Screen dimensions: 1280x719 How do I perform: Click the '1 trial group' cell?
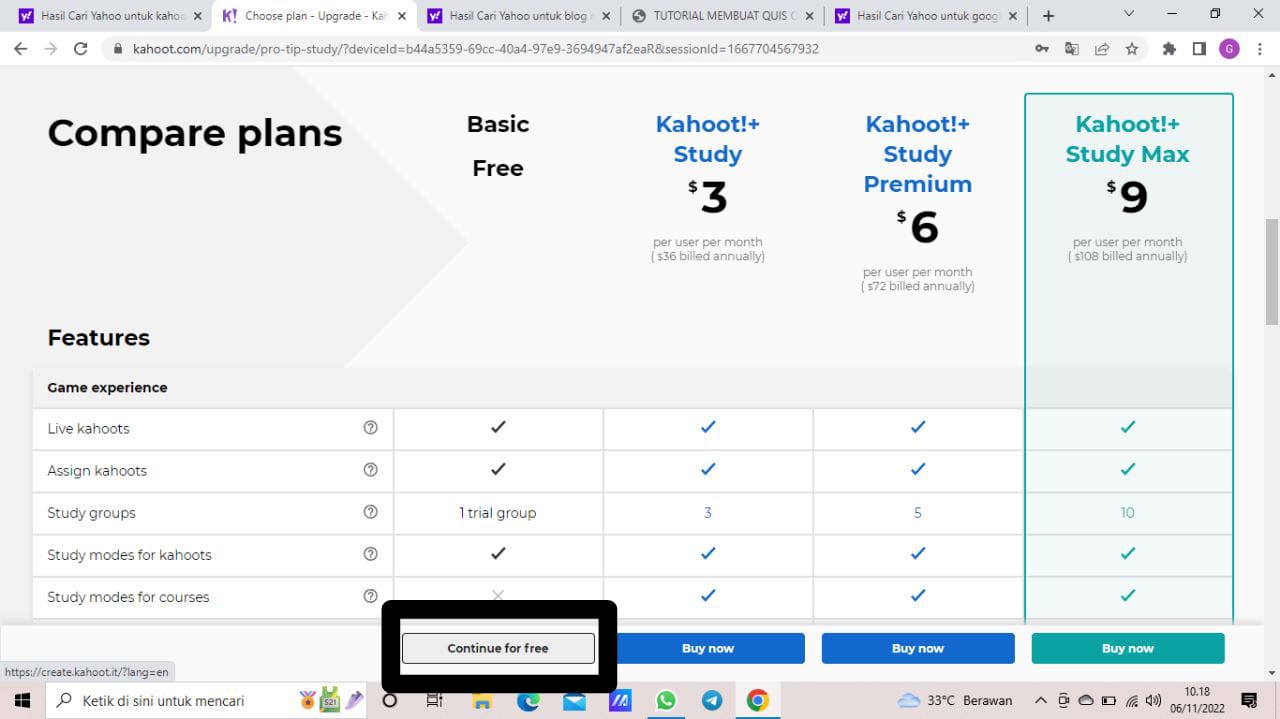pos(498,512)
